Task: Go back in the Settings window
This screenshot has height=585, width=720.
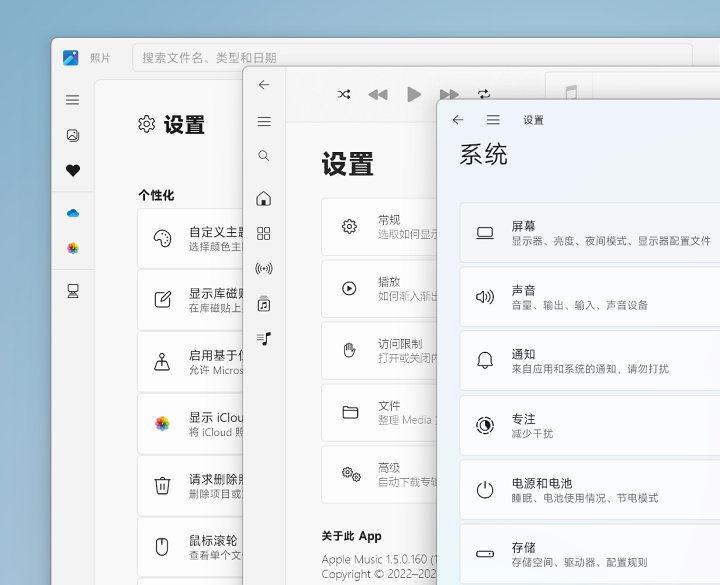Action: pos(458,120)
